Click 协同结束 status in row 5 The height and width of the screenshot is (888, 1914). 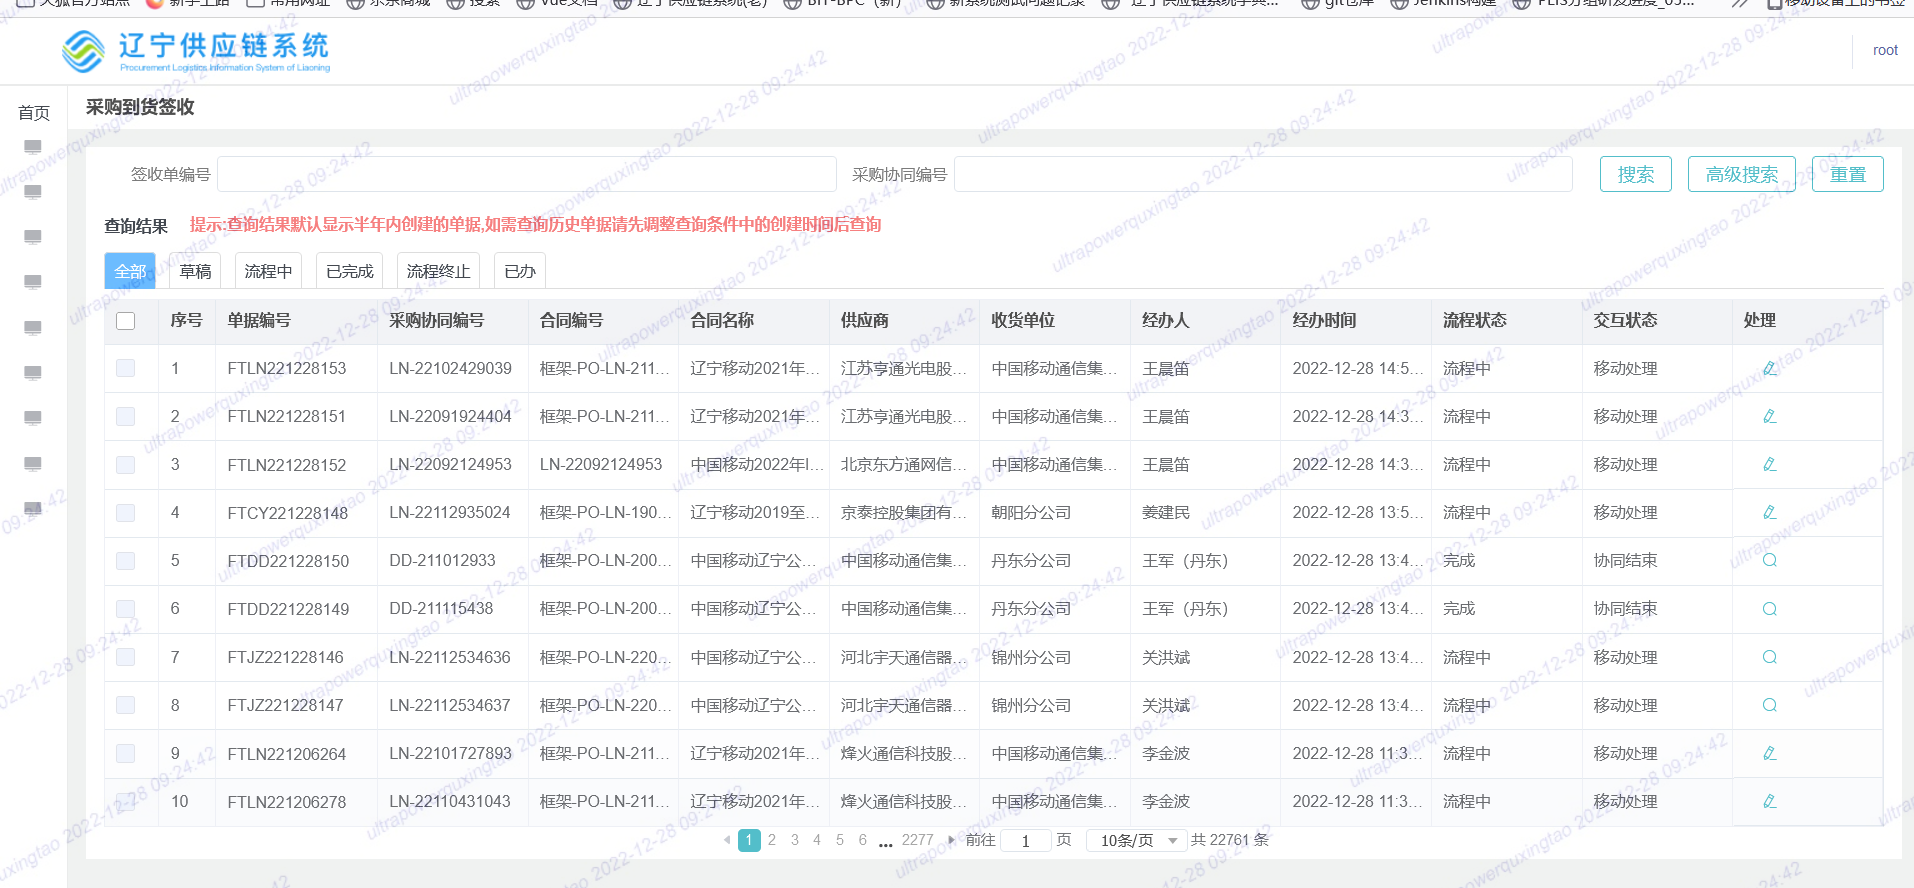click(1625, 560)
